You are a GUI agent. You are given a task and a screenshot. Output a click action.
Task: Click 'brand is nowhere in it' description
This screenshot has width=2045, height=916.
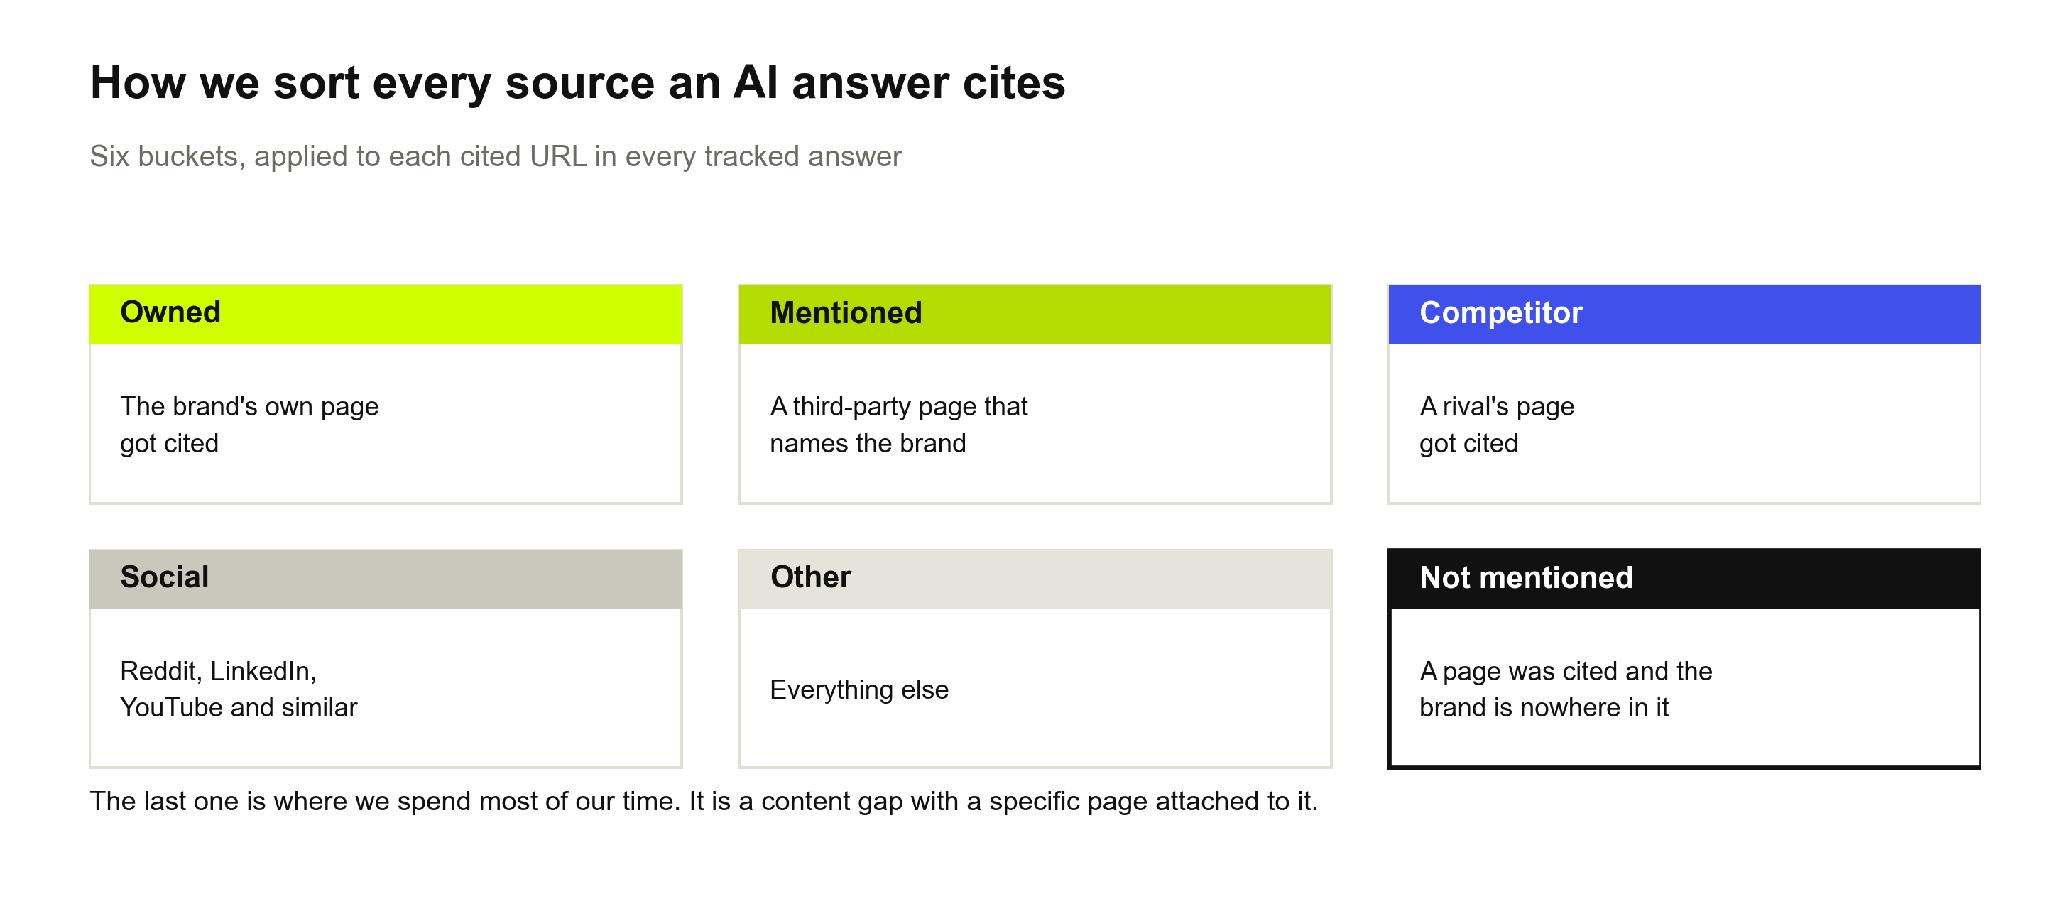1544,708
